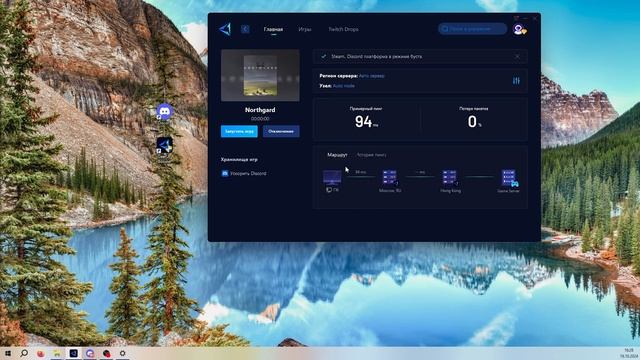Open the File Explorer taskbar icon
Screen dimensions: 640x360
tap(57, 353)
